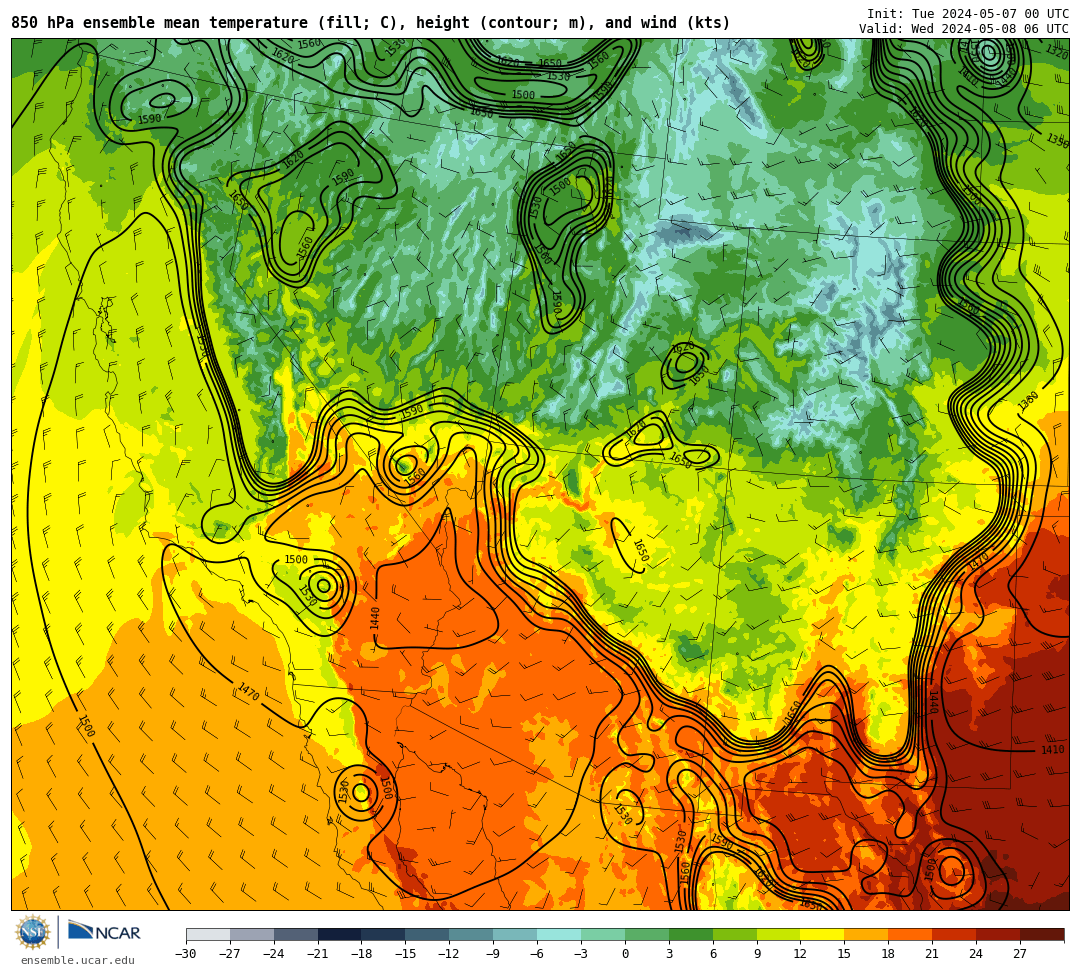Select the Init: Tue 2024-05-07 00 UTC text
Image resolution: width=1080 pixels, height=973 pixels.
(968, 13)
